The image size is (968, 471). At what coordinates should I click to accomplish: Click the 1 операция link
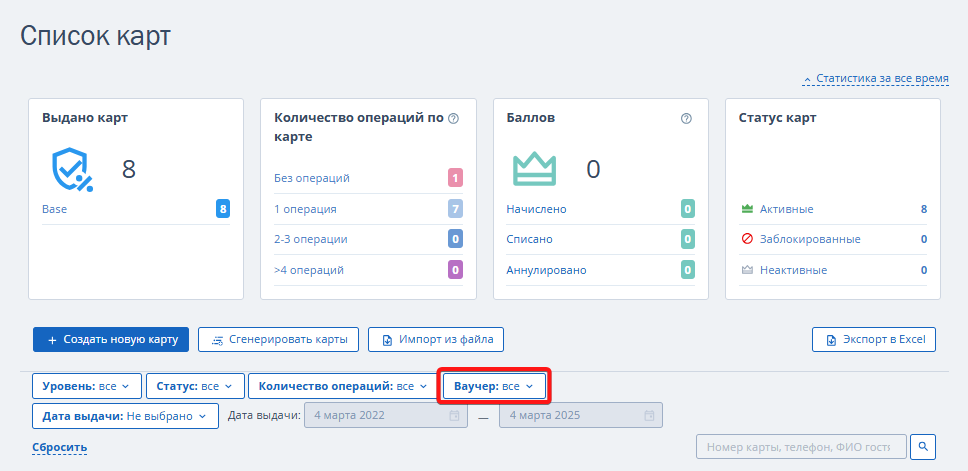coord(305,209)
